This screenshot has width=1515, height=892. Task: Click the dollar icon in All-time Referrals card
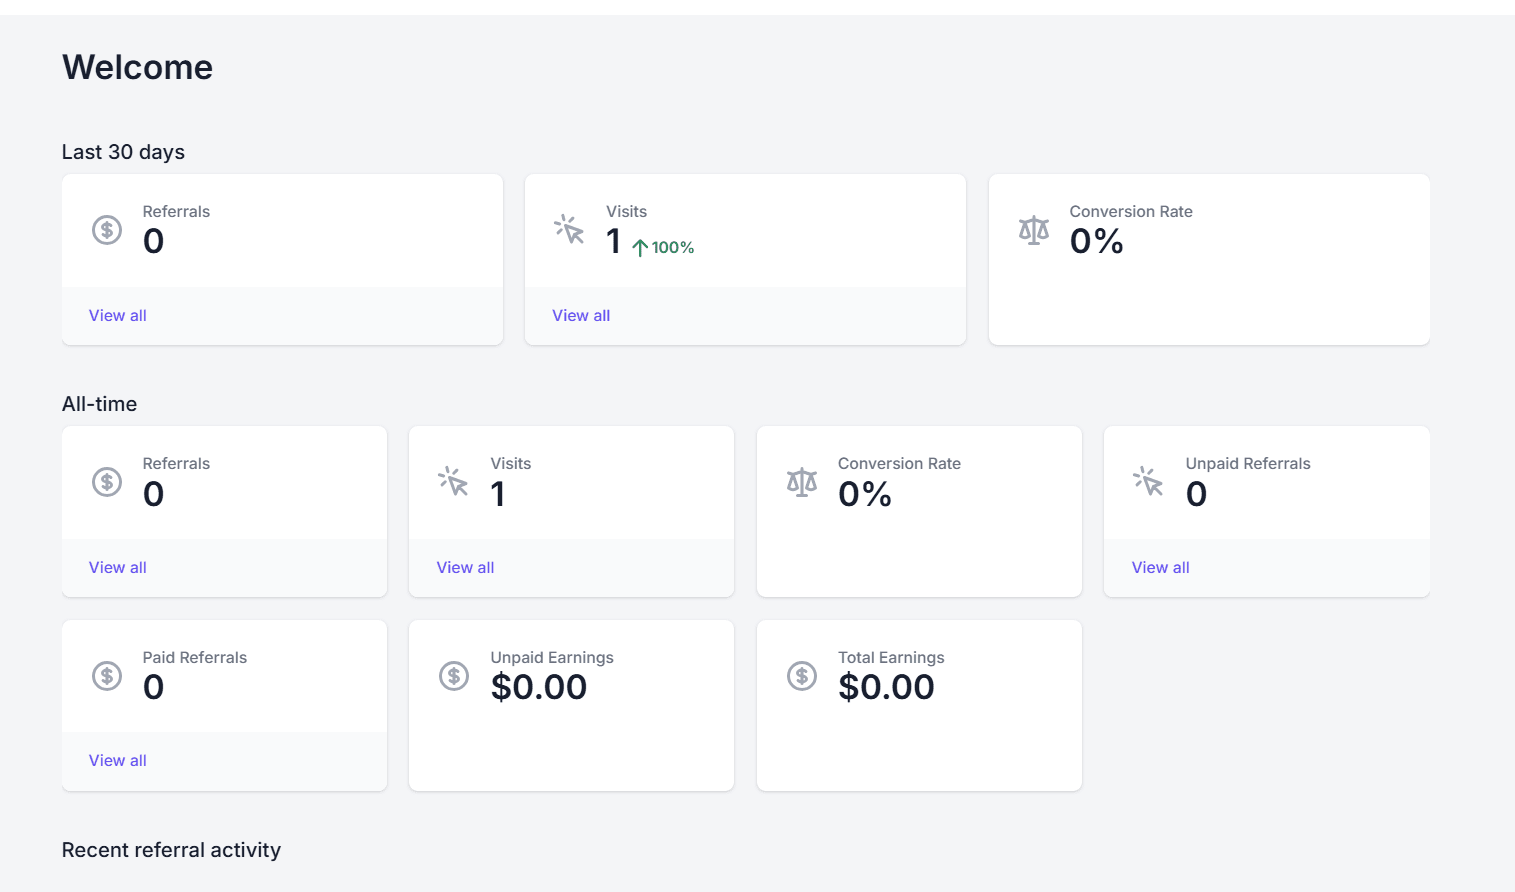tap(107, 482)
